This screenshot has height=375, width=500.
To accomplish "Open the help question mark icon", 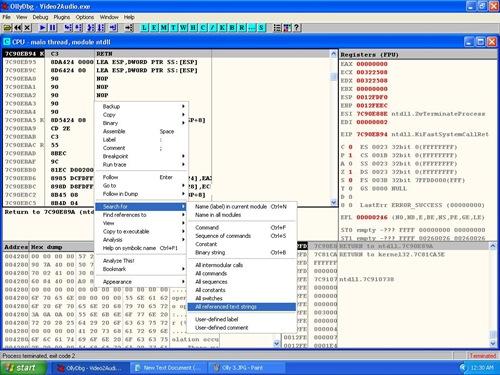I will click(x=297, y=28).
